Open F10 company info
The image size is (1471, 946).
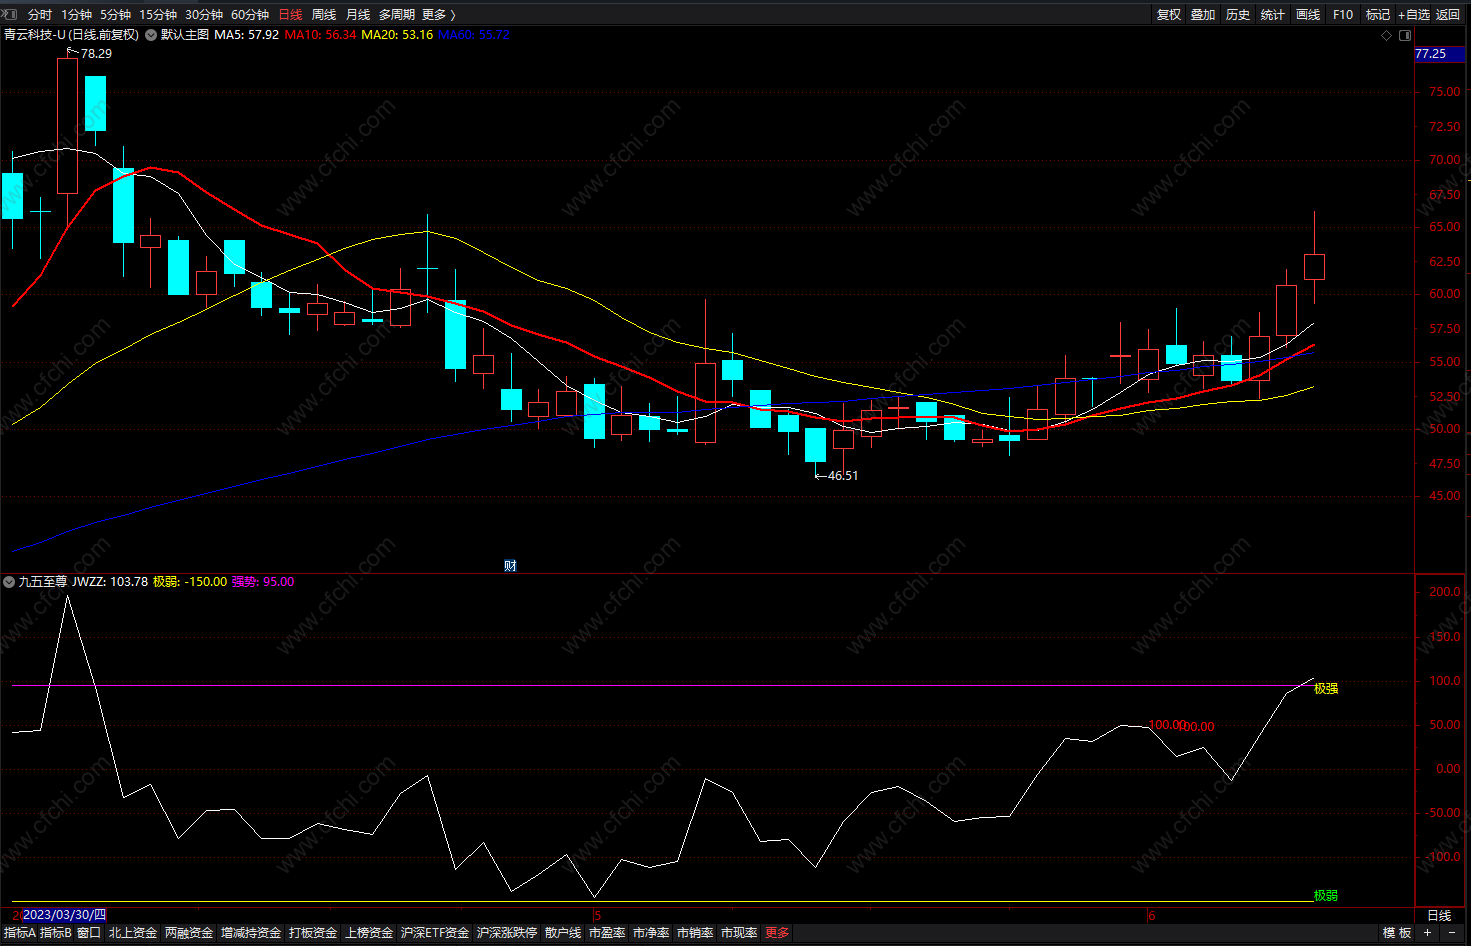click(x=1343, y=14)
